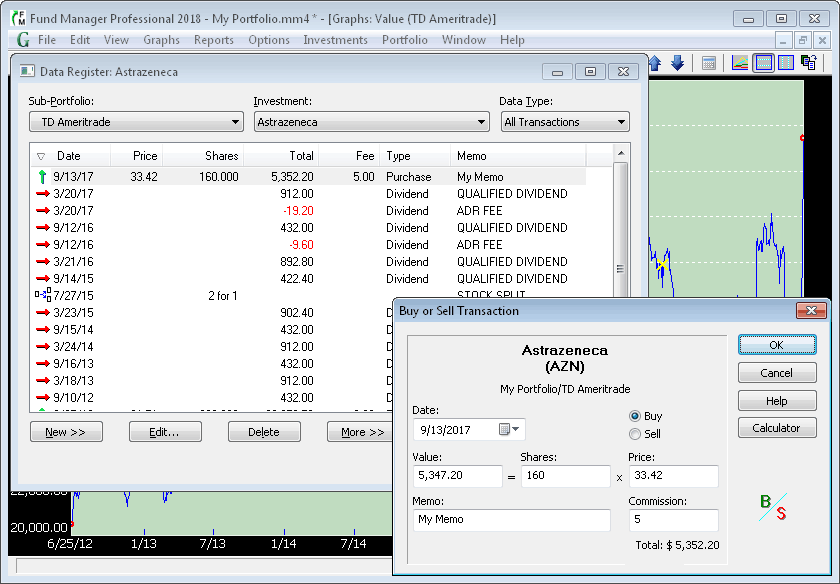Click the Delete button
840x584 pixels.
pyautogui.click(x=264, y=432)
